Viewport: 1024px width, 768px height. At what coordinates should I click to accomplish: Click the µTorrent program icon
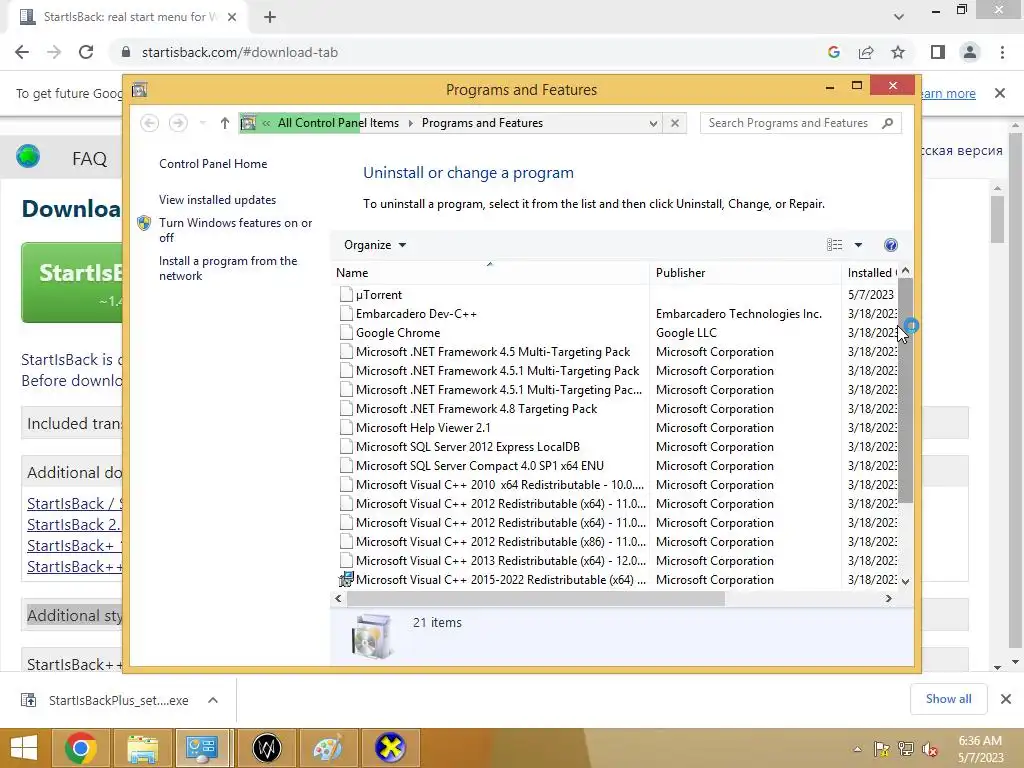point(346,295)
